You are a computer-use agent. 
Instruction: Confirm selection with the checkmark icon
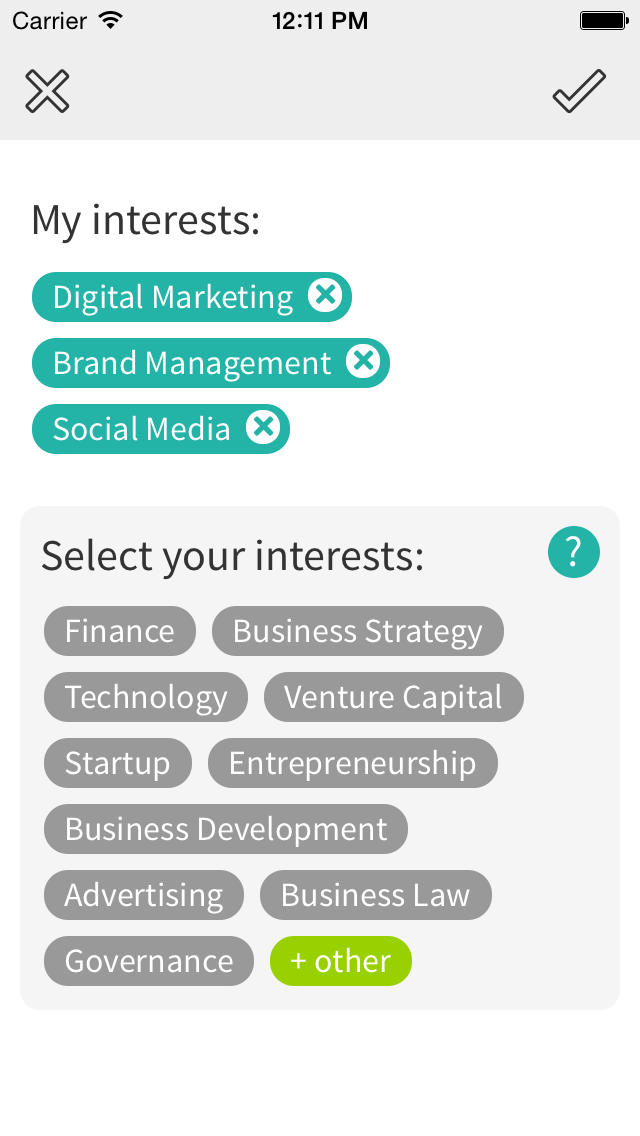click(x=579, y=92)
